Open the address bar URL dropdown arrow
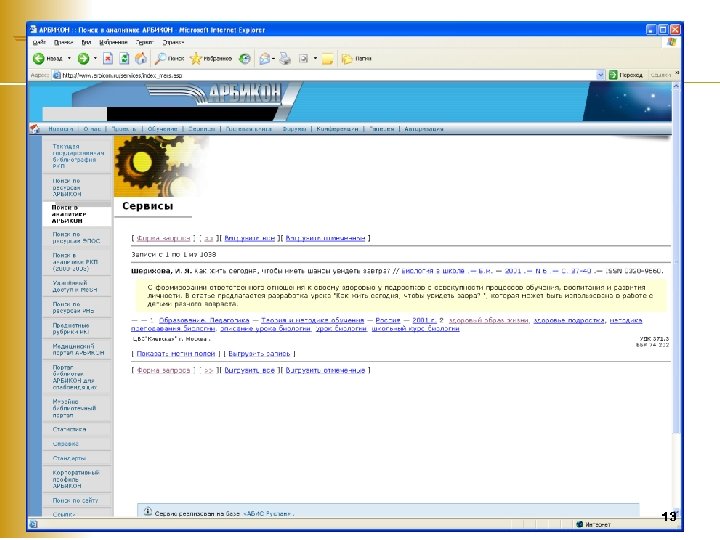Viewport: 720px width, 540px height. point(600,74)
